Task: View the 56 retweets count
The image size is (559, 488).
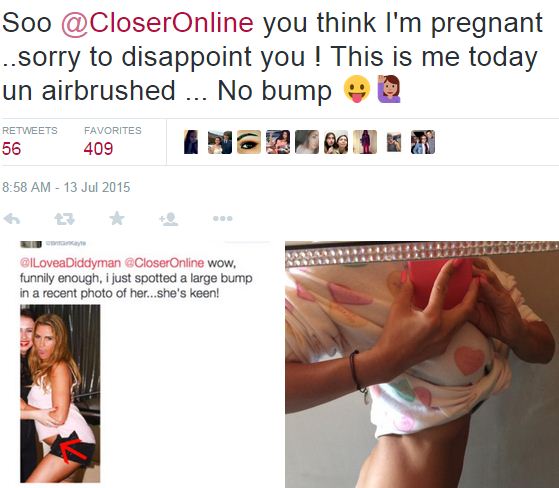Action: 11,149
